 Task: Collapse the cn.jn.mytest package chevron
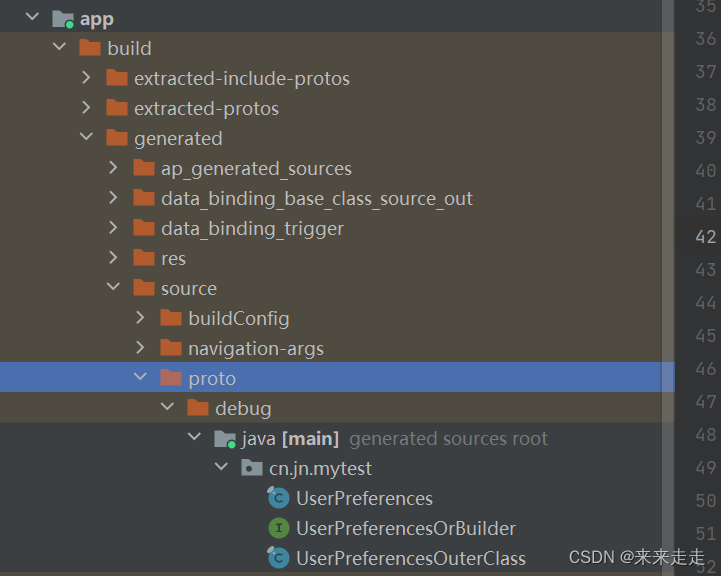click(221, 467)
